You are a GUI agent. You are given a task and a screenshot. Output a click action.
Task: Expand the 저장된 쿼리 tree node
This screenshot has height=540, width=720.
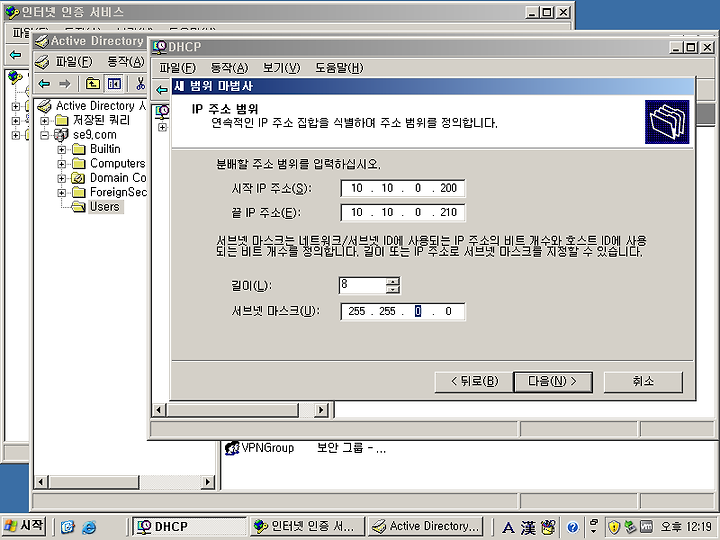pyautogui.click(x=44, y=121)
